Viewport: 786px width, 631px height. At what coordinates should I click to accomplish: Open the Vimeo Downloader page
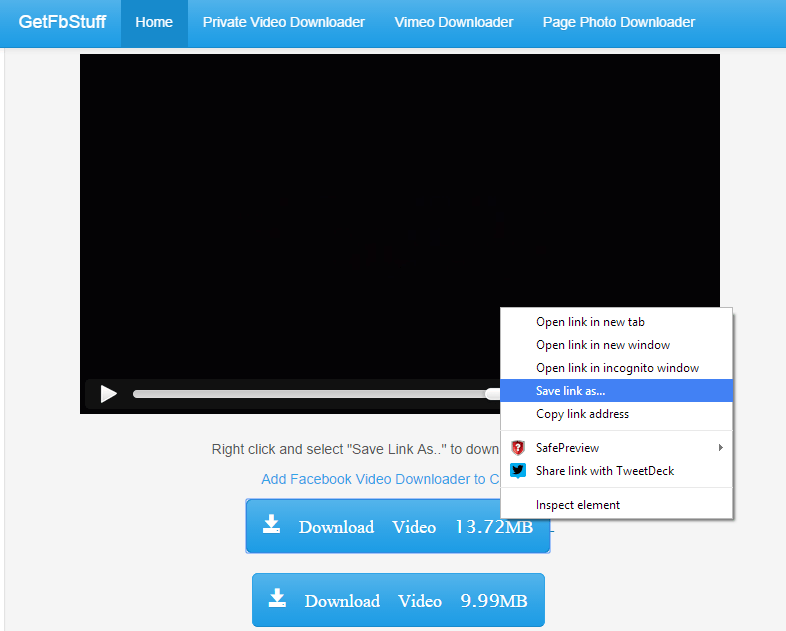(x=454, y=23)
